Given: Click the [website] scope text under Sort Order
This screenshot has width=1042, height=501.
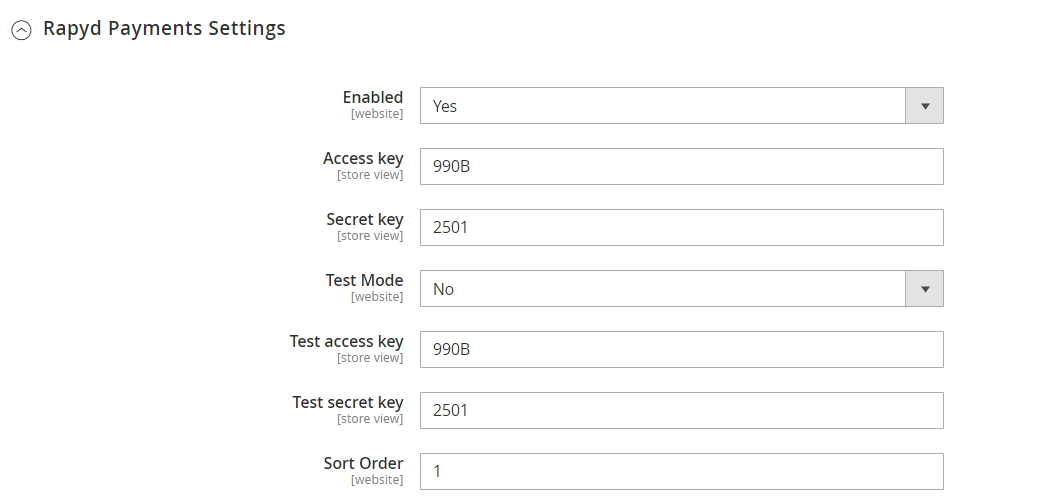Looking at the screenshot, I should (377, 481).
